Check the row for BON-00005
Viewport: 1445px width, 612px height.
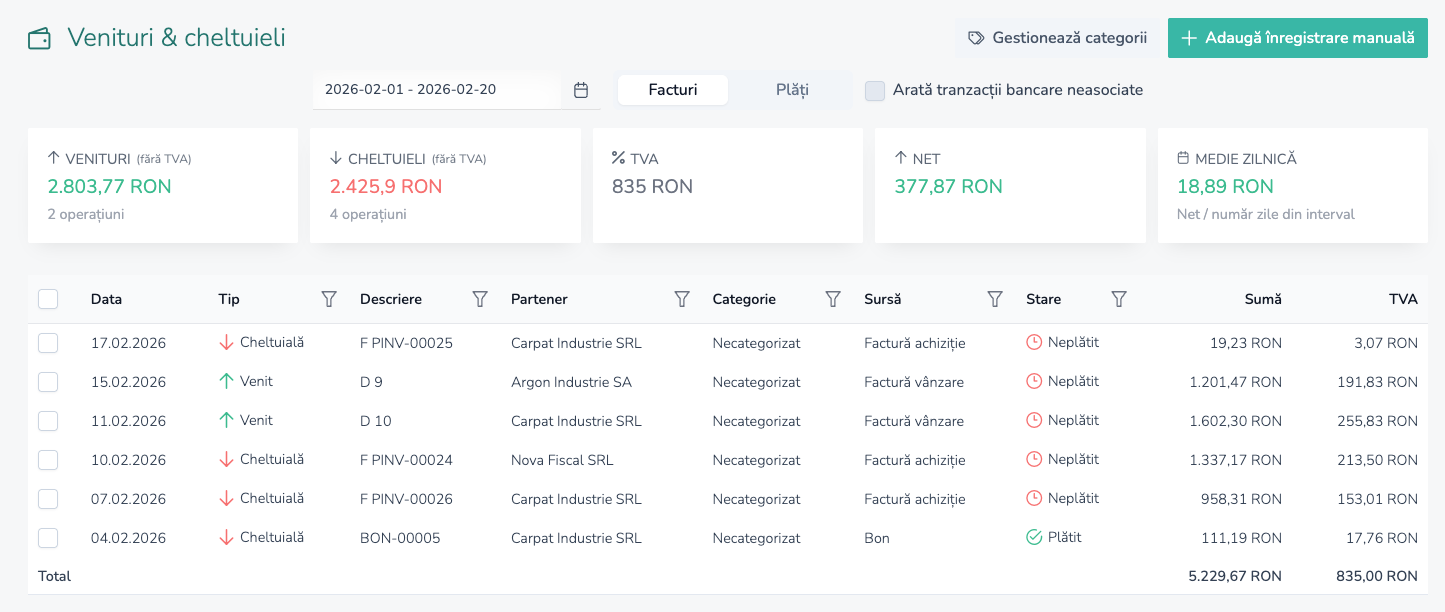[x=48, y=538]
